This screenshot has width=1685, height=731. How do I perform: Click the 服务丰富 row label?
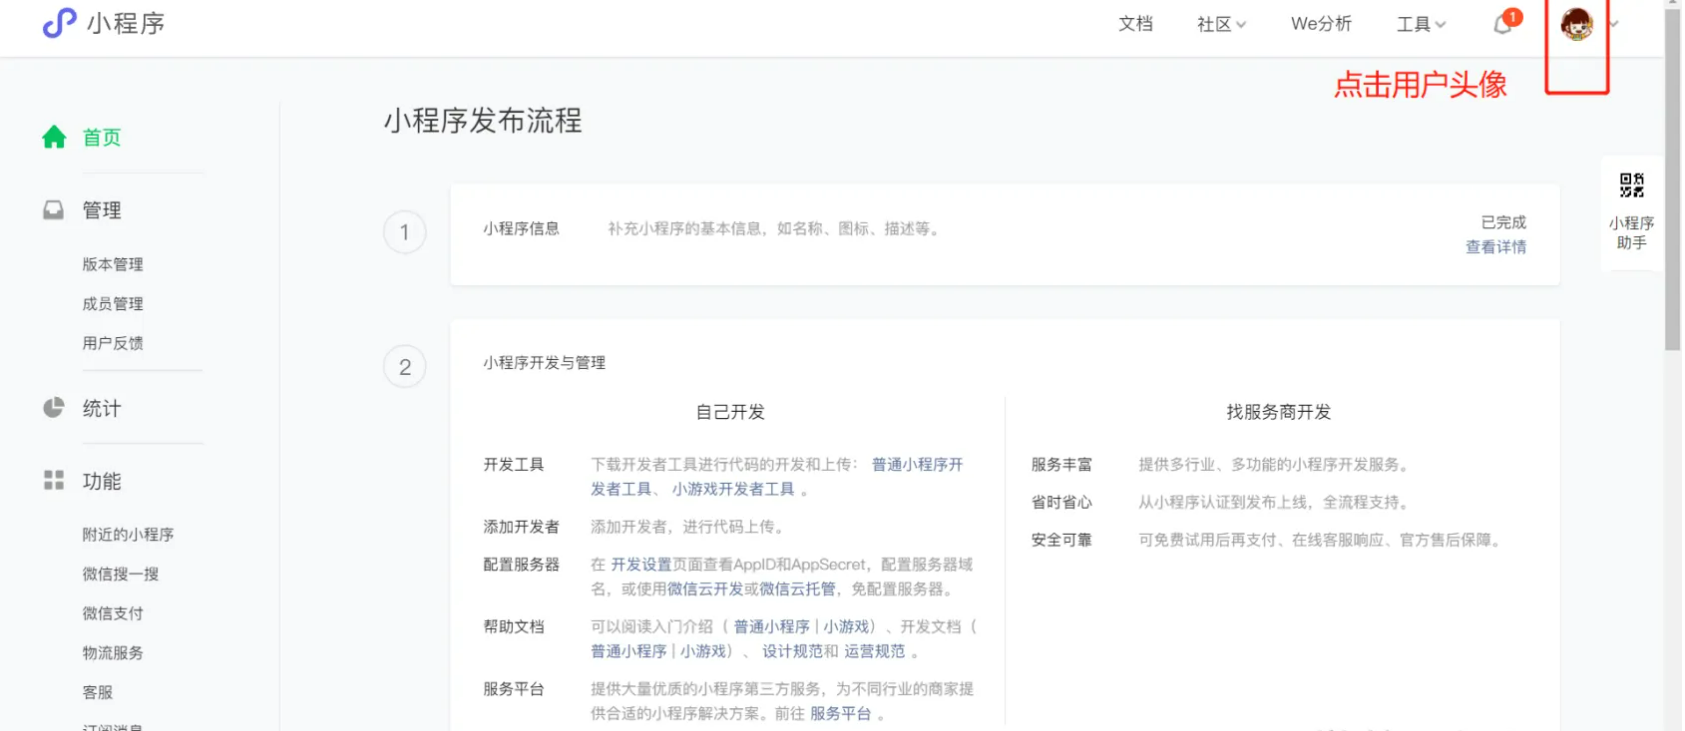point(1061,464)
